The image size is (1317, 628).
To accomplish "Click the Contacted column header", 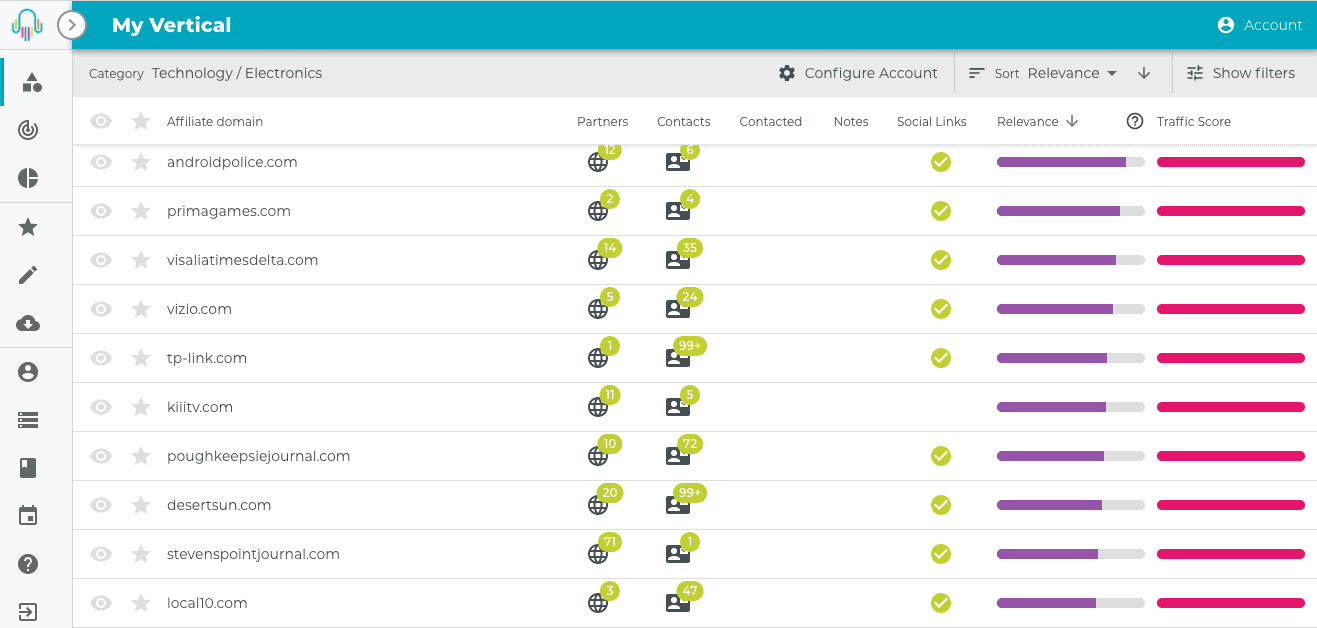I will tap(771, 121).
